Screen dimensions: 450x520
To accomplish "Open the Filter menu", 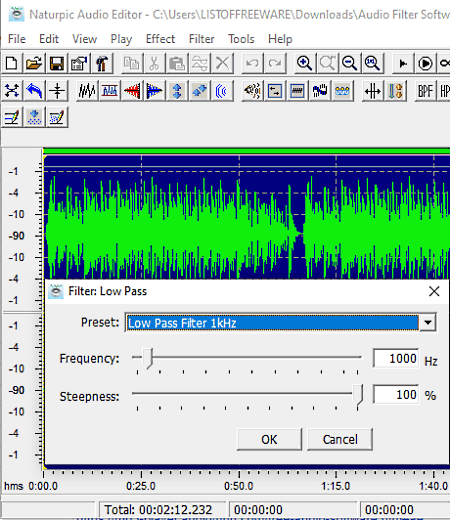I will click(201, 39).
